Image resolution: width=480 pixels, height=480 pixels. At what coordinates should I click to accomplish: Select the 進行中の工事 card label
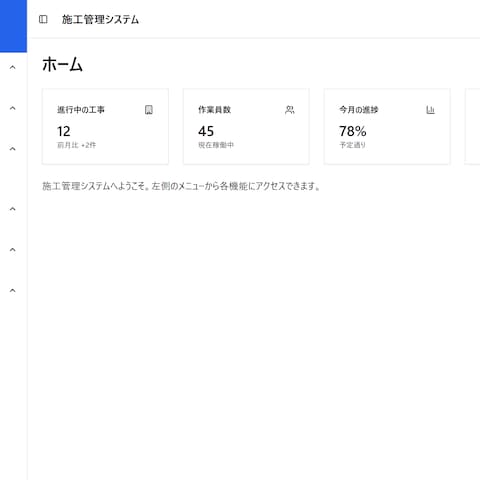[81, 110]
